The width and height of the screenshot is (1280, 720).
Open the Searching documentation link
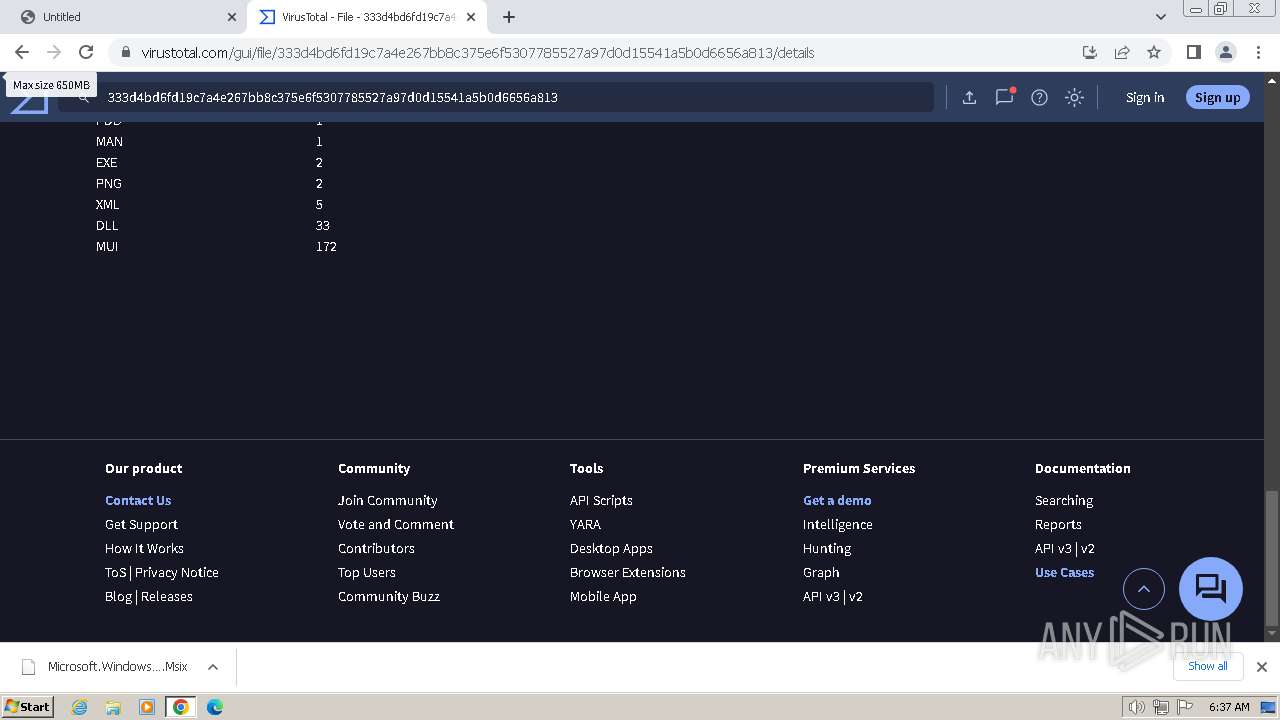1064,500
